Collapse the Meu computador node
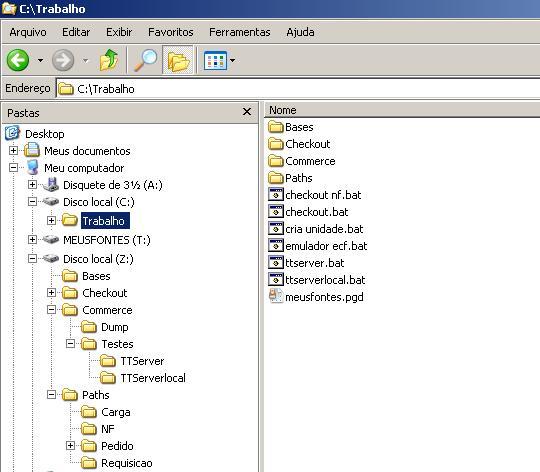The image size is (540, 472). 13,168
